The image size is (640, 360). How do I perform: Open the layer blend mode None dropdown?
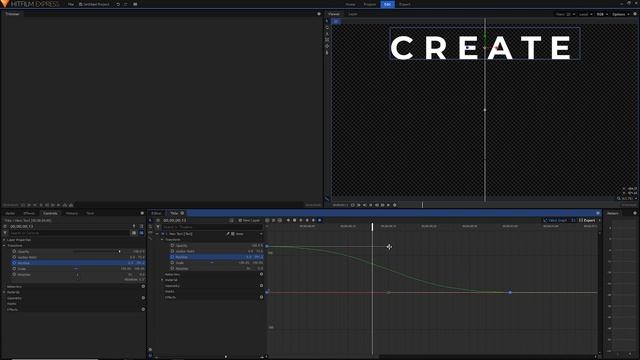point(247,234)
